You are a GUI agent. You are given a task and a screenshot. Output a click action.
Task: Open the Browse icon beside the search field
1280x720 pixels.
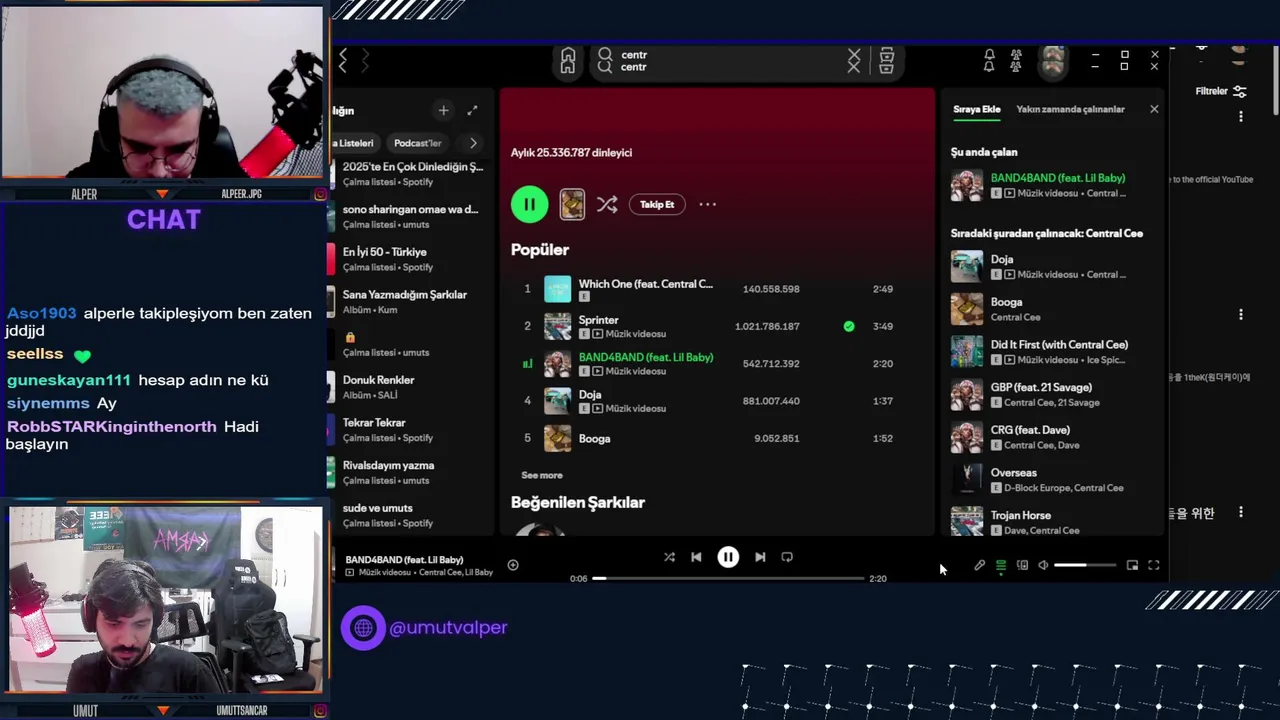(x=886, y=61)
